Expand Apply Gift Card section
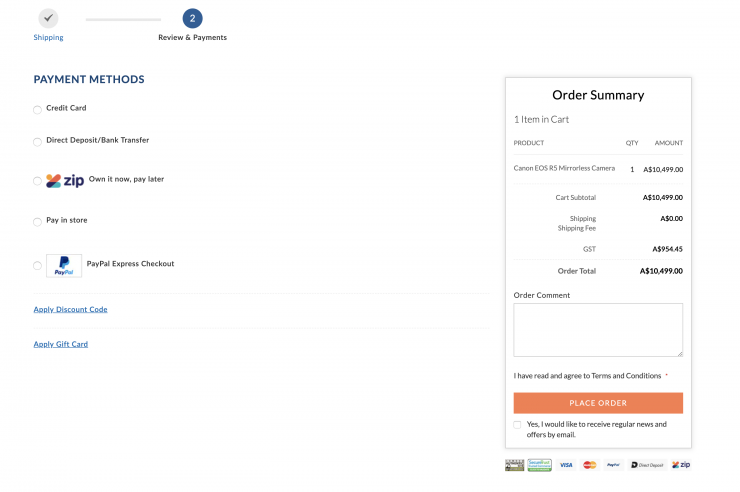Screen dimensions: 740x492 tap(61, 344)
